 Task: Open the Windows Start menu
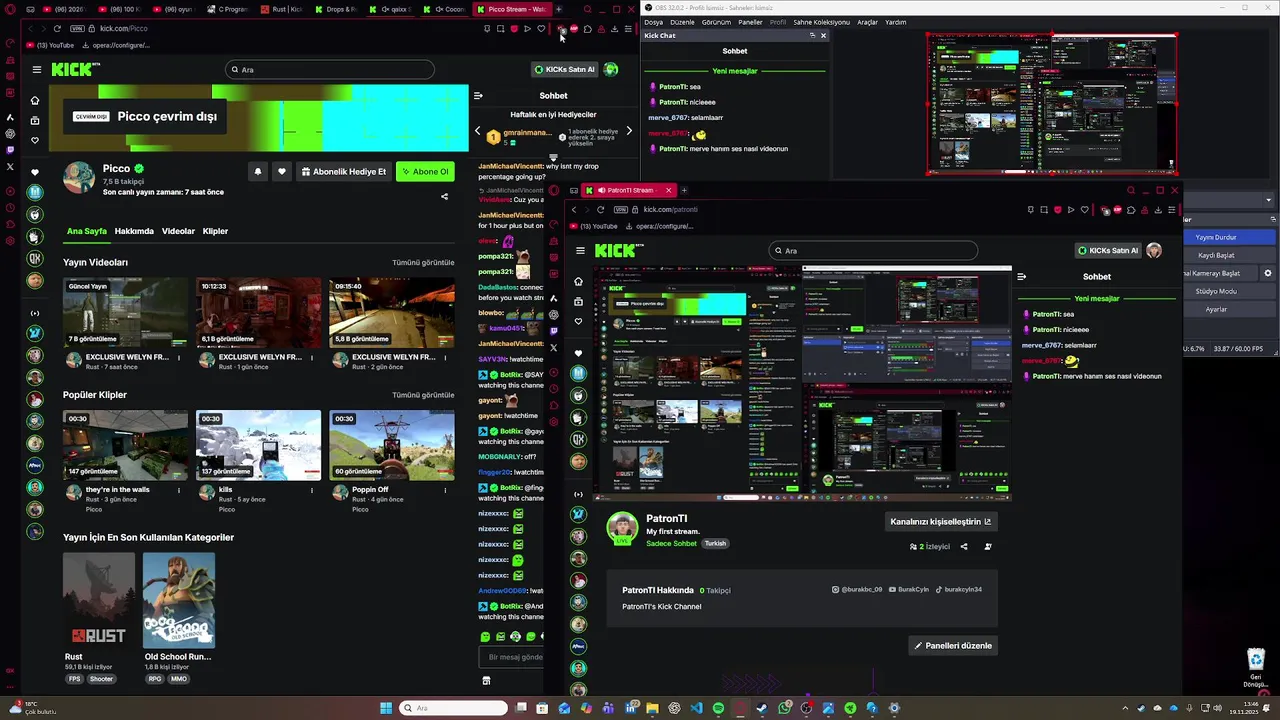pos(386,708)
